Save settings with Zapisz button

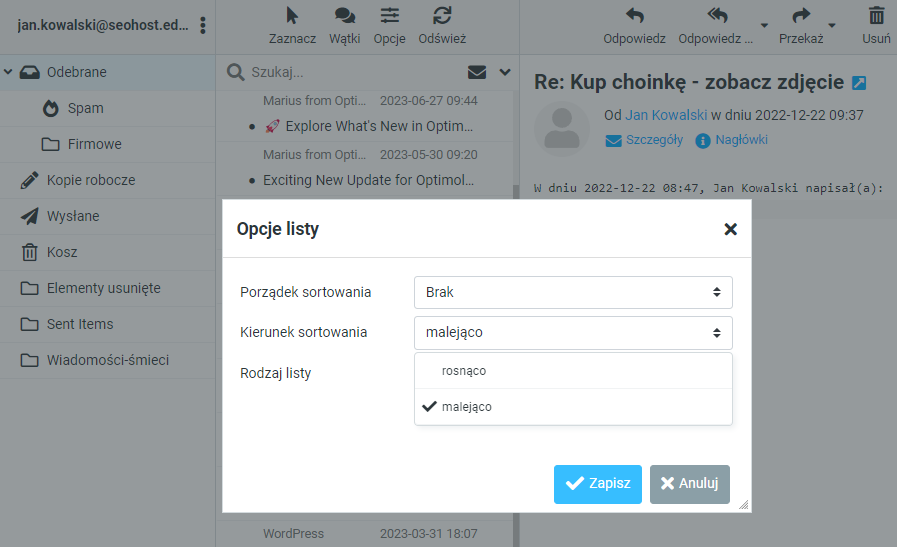point(597,484)
